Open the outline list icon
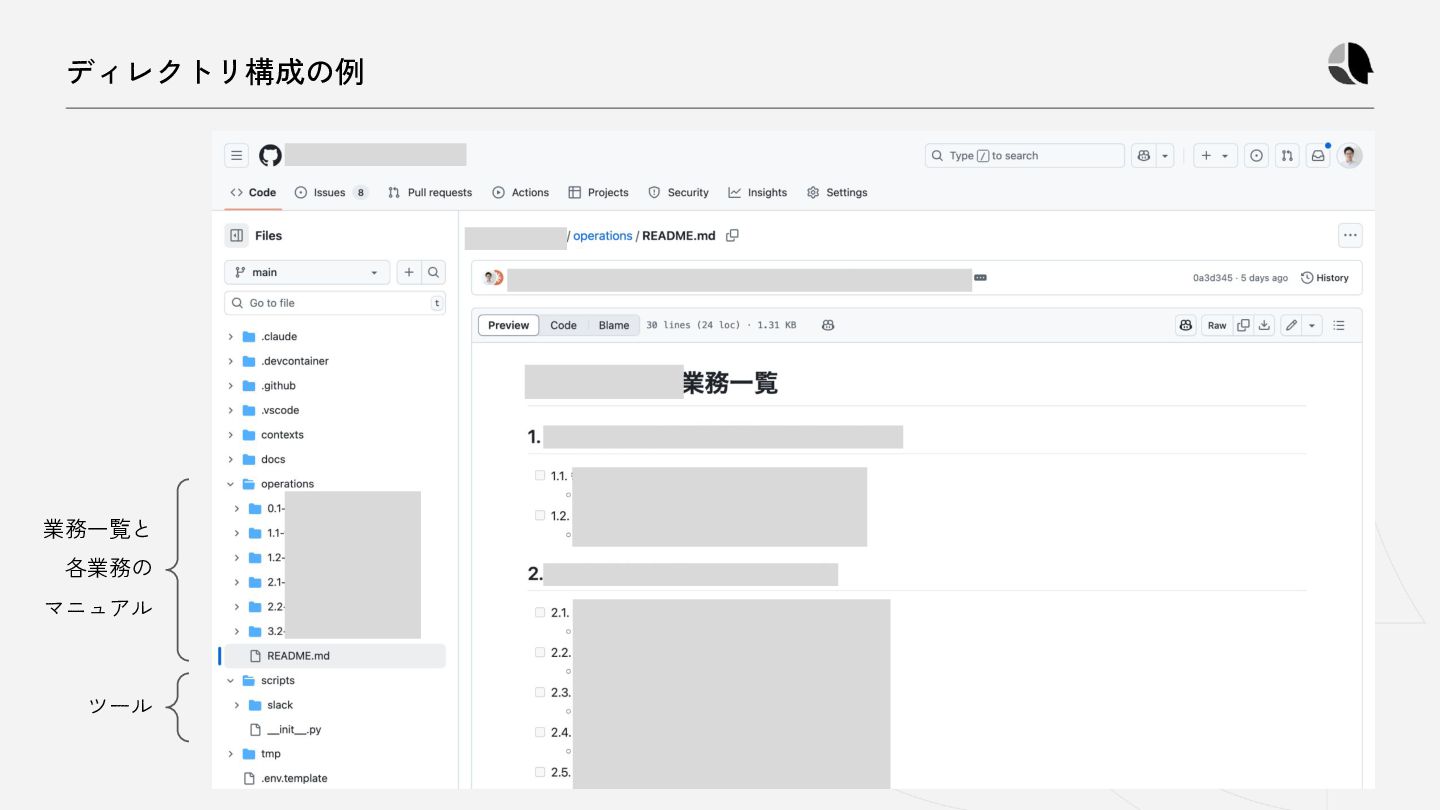The width and height of the screenshot is (1440, 810). tap(1339, 325)
